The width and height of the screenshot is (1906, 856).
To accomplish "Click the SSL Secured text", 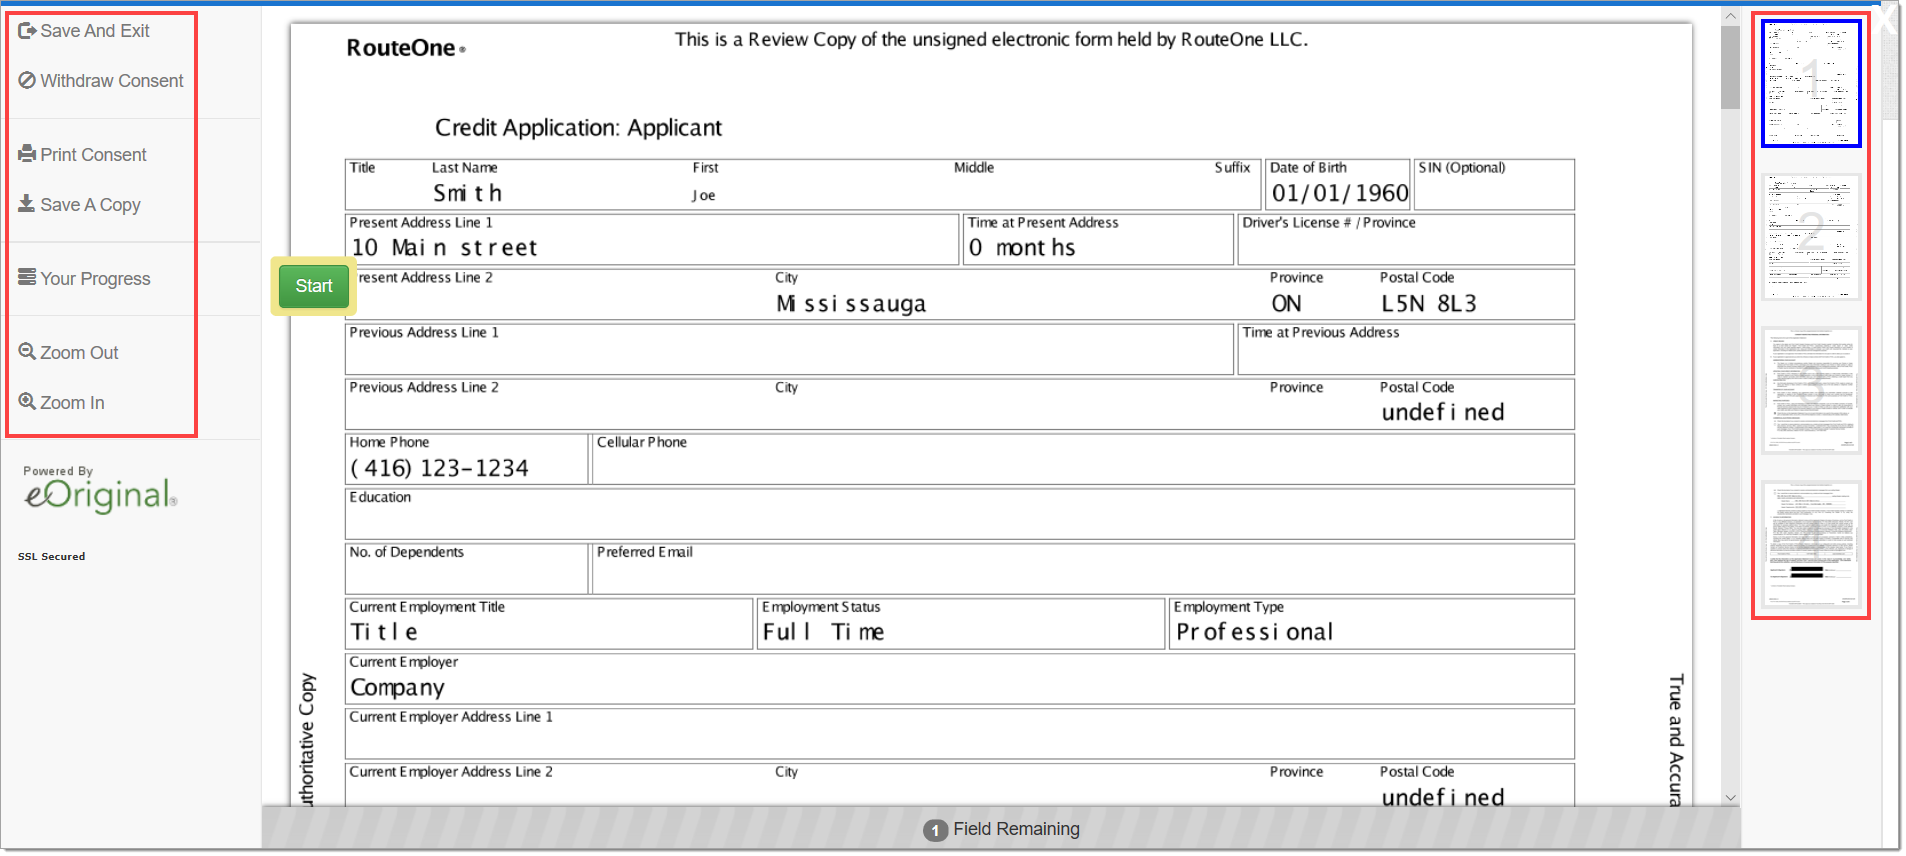I will click(52, 557).
